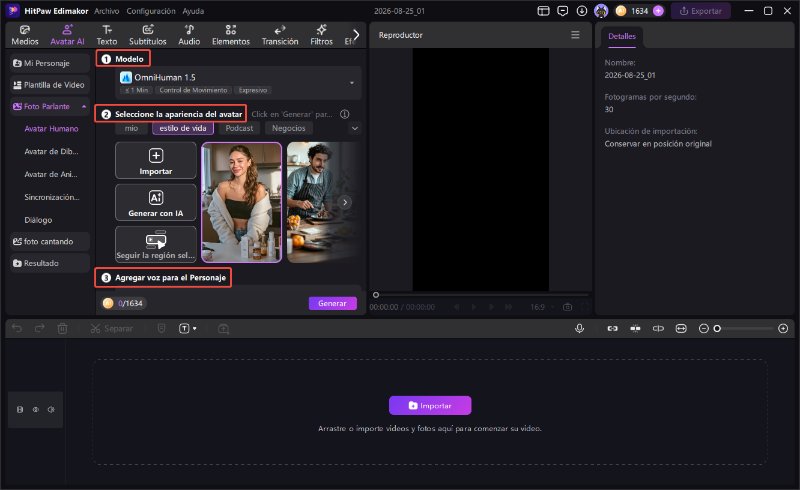Expand avatar category list chevron
800x490 pixels.
pyautogui.click(x=355, y=128)
